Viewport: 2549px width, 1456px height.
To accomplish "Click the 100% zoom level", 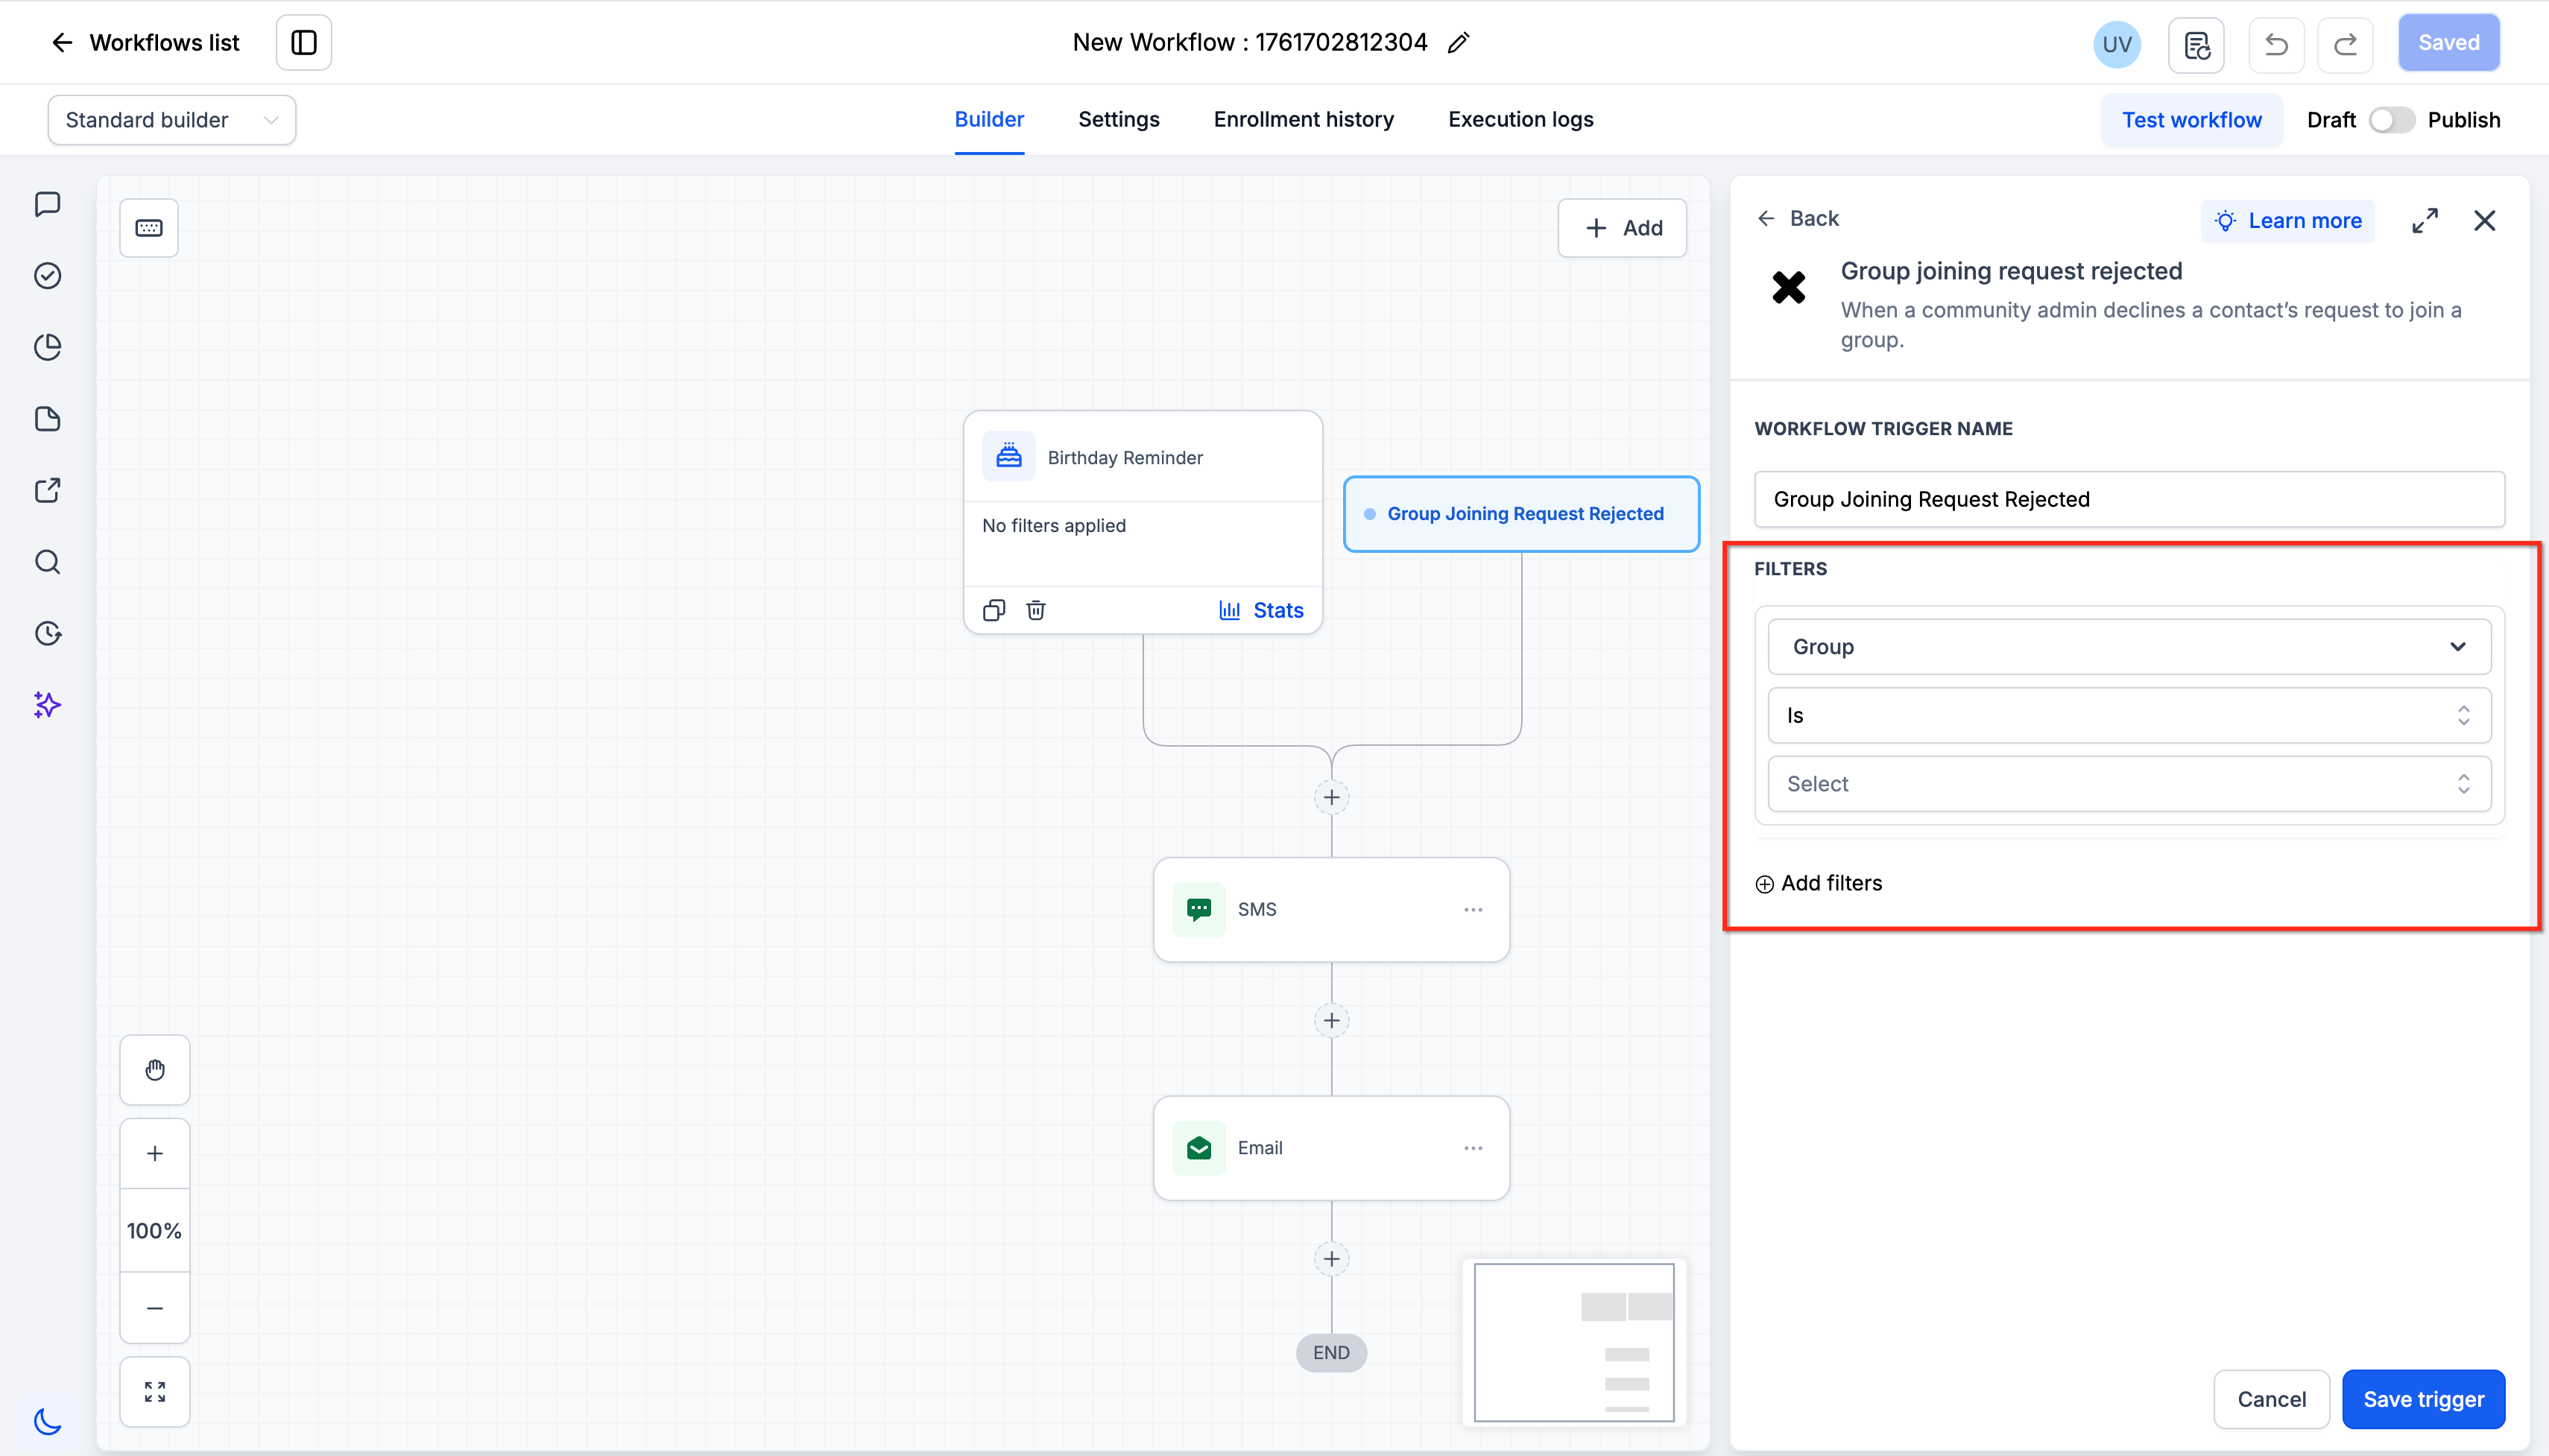I will click(x=155, y=1231).
